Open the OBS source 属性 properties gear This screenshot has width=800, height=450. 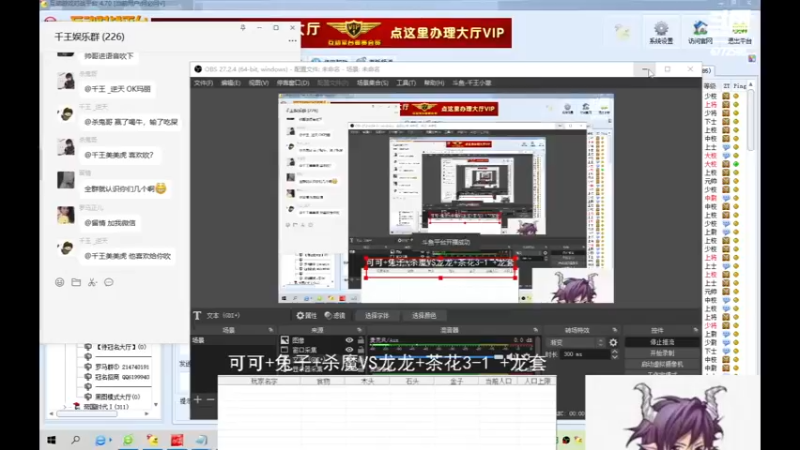click(x=307, y=315)
